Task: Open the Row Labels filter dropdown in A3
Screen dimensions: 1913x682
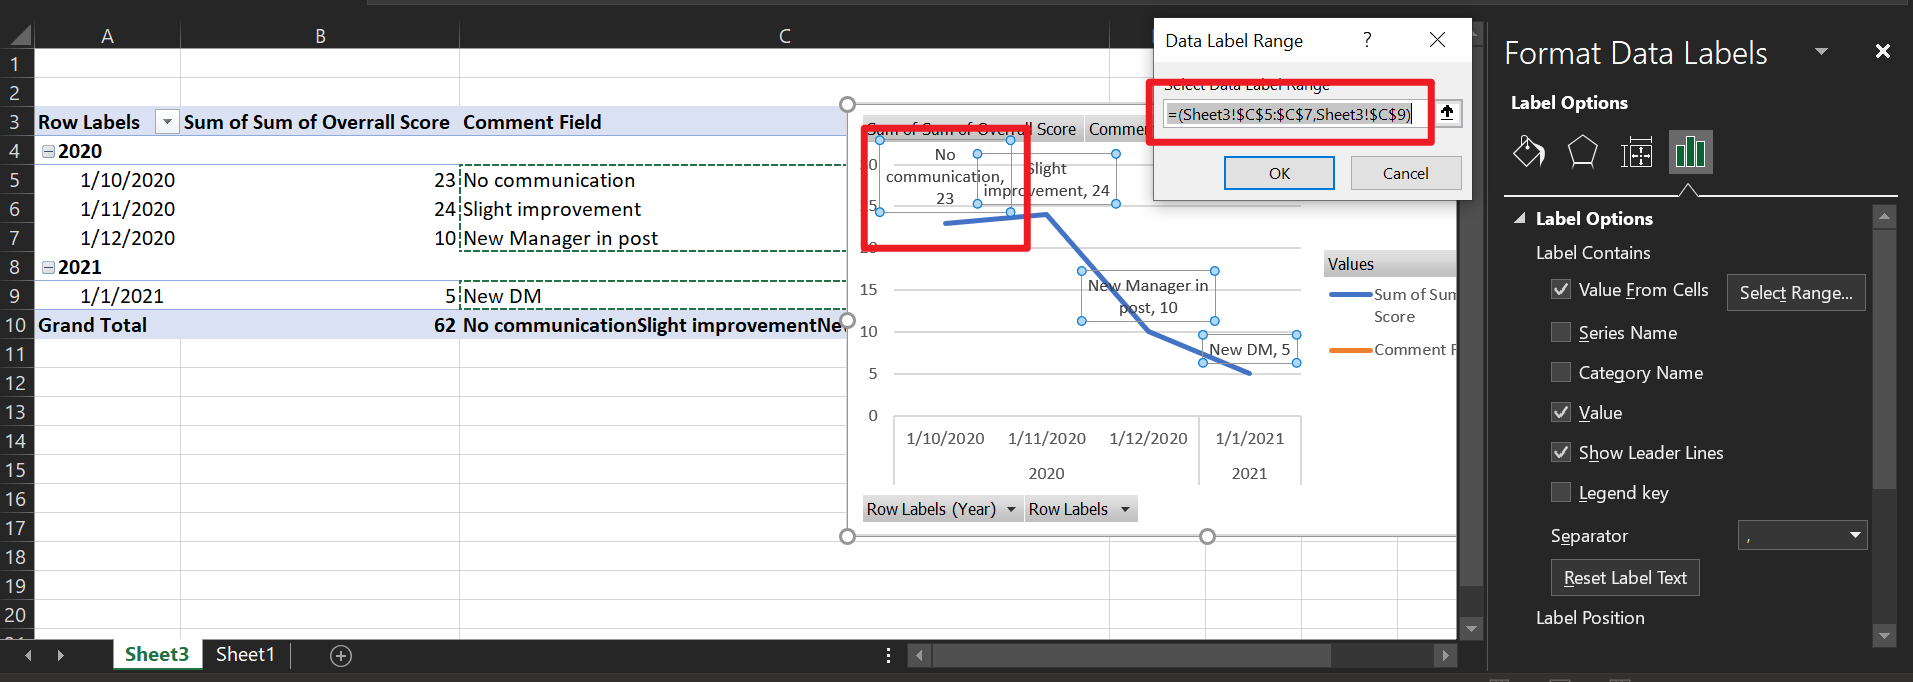Action: (x=167, y=122)
